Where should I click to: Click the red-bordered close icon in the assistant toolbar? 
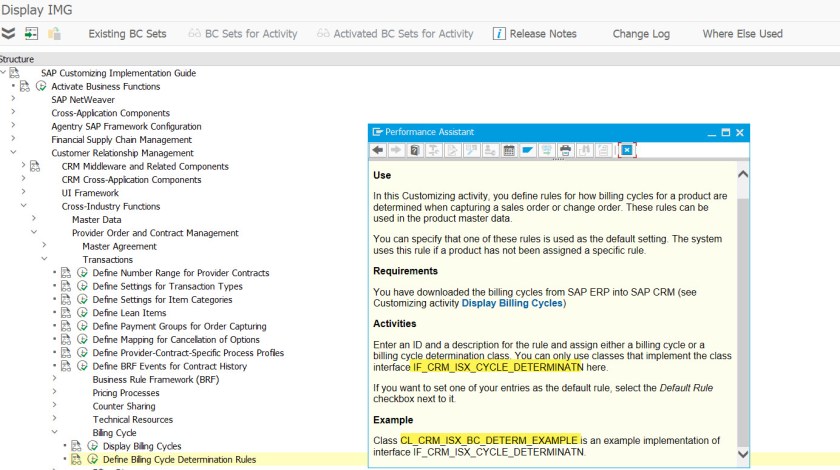pyautogui.click(x=627, y=150)
